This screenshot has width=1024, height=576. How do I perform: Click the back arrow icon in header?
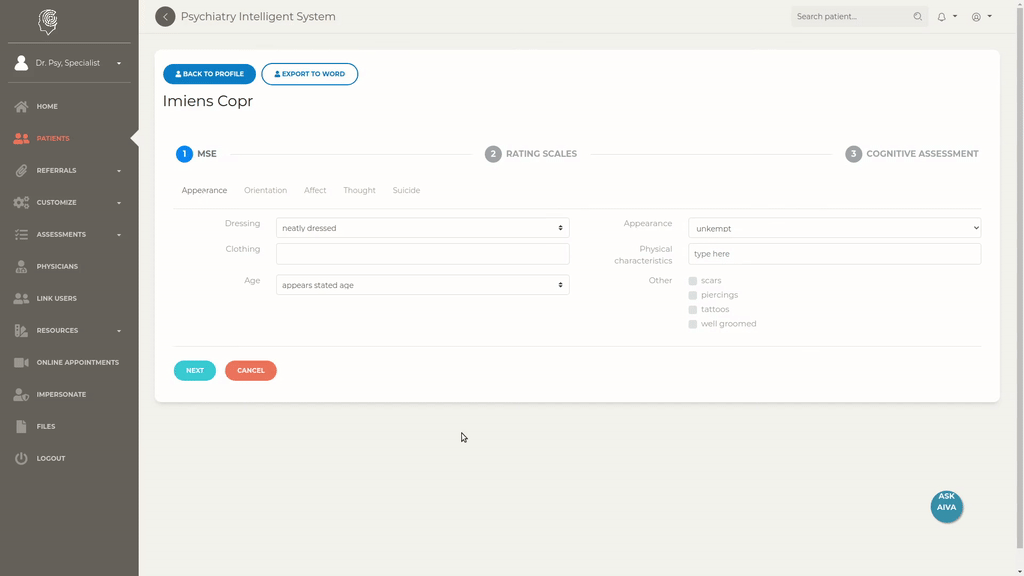click(165, 17)
